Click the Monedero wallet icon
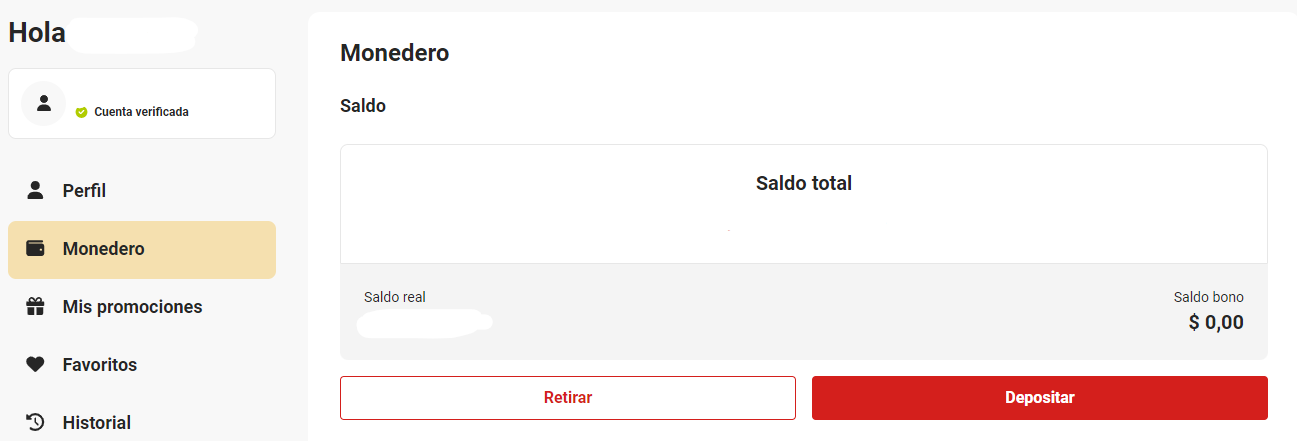Image resolution: width=1297 pixels, height=441 pixels. pyautogui.click(x=35, y=249)
